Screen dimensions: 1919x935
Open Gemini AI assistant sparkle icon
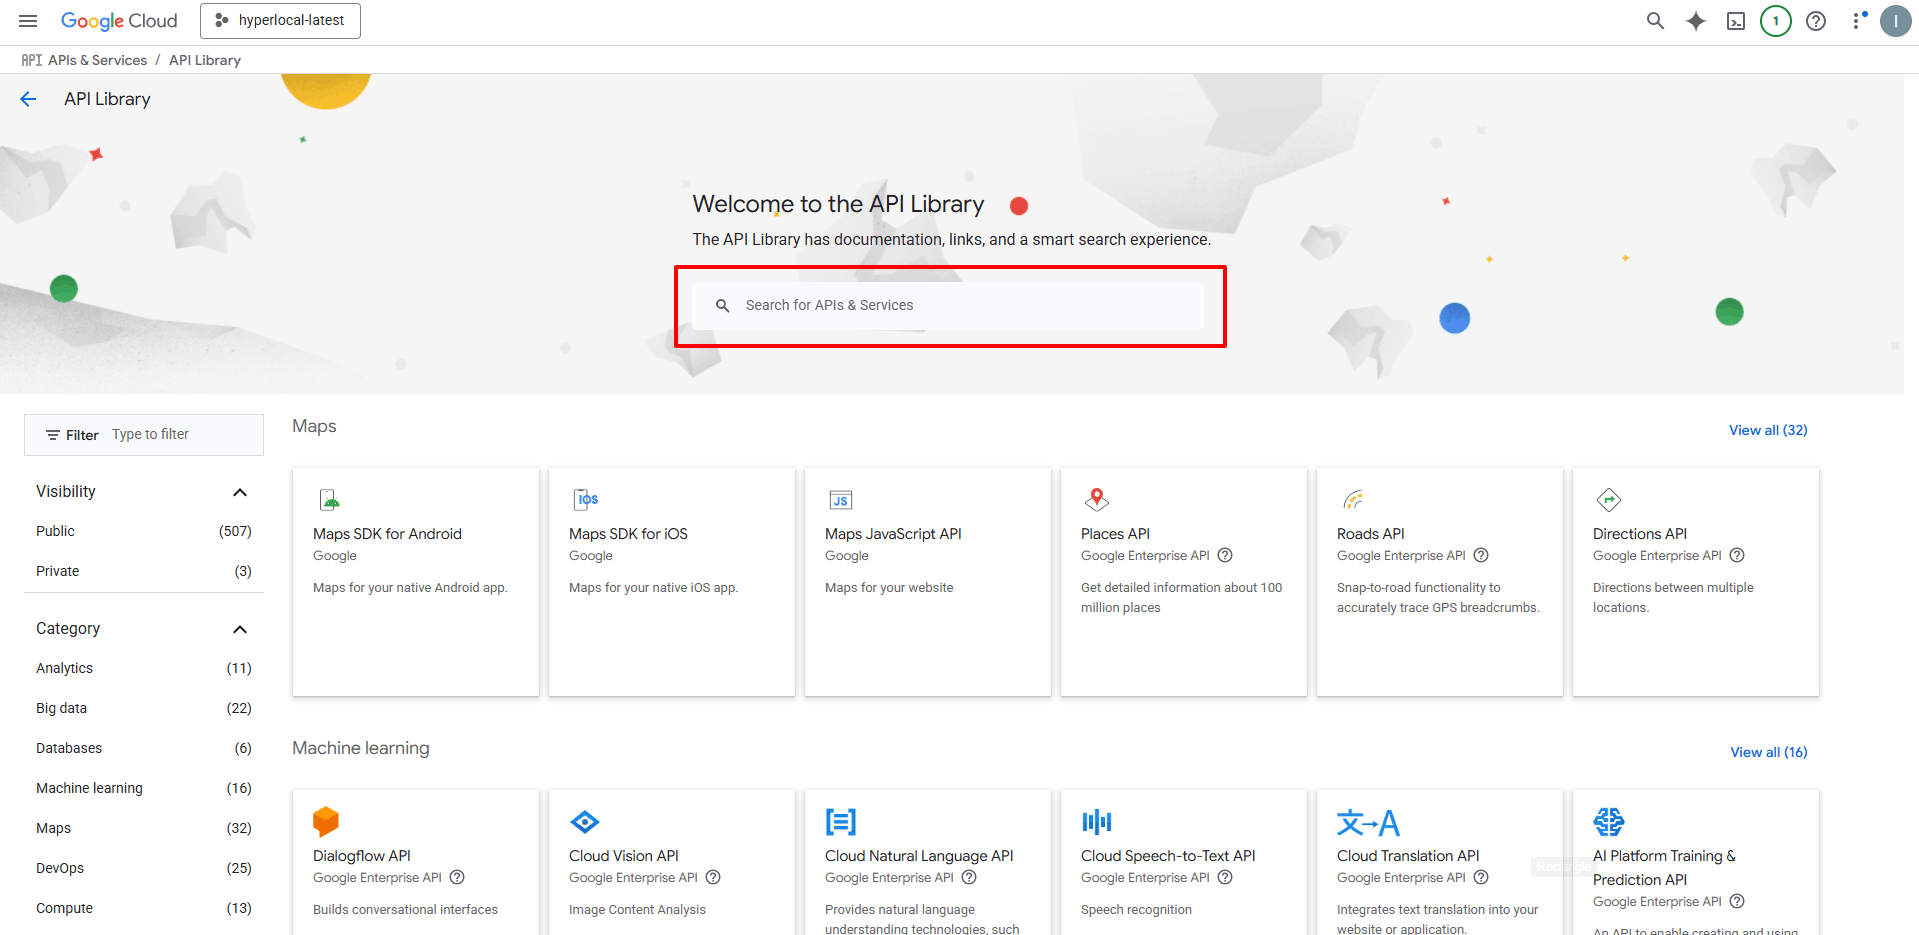pyautogui.click(x=1696, y=21)
